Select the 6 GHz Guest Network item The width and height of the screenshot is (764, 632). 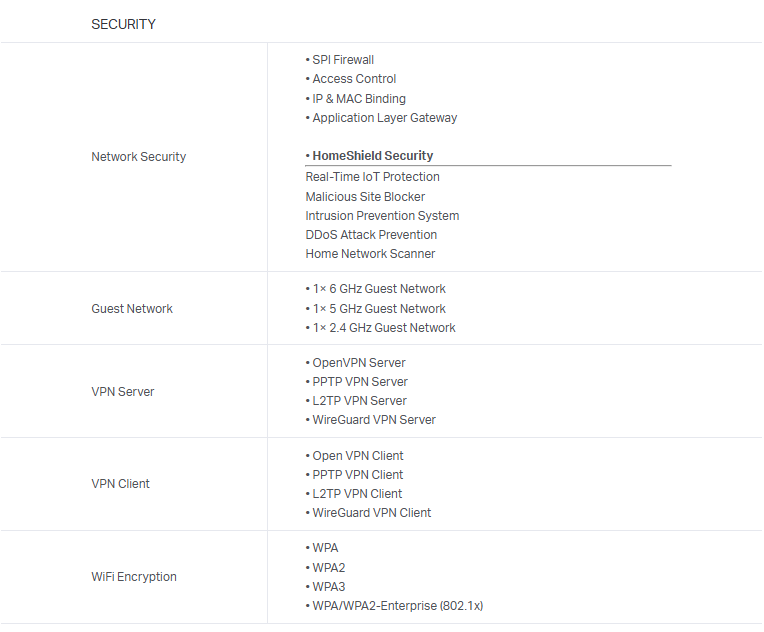(x=378, y=289)
